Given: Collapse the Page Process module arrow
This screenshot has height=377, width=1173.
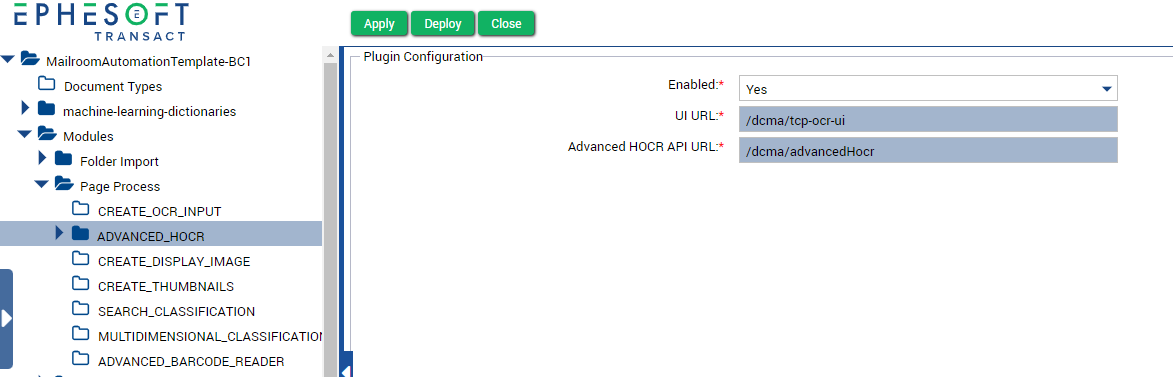Looking at the screenshot, I should [40, 185].
